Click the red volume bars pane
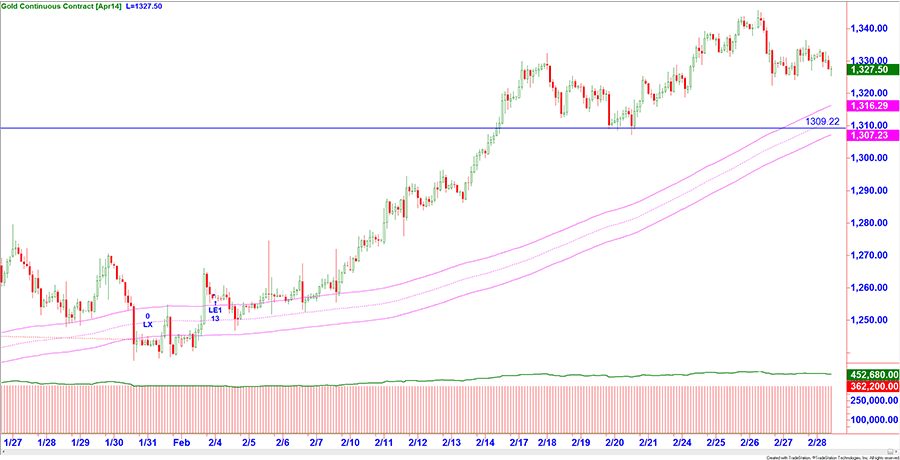This screenshot has width=900, height=460. pos(400,408)
